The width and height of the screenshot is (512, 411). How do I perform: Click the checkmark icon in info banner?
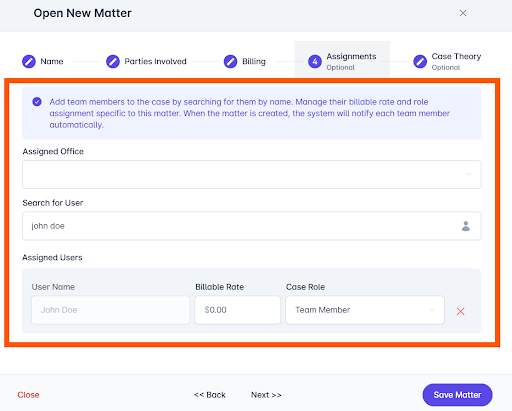tap(37, 102)
